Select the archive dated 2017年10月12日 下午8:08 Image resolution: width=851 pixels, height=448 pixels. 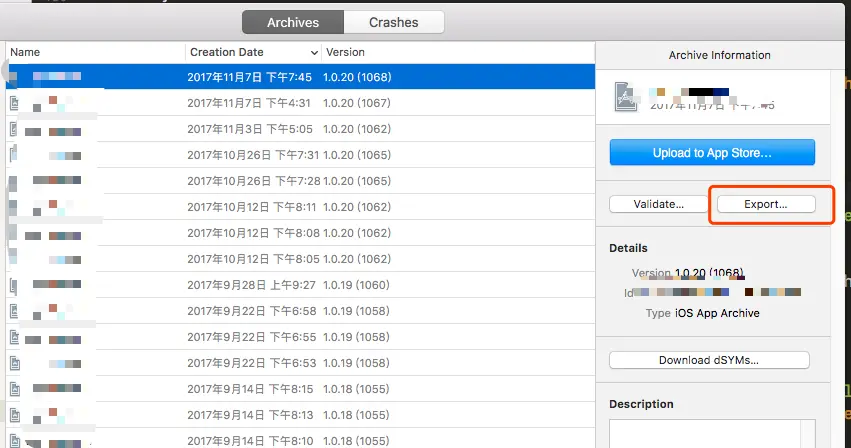click(x=300, y=233)
